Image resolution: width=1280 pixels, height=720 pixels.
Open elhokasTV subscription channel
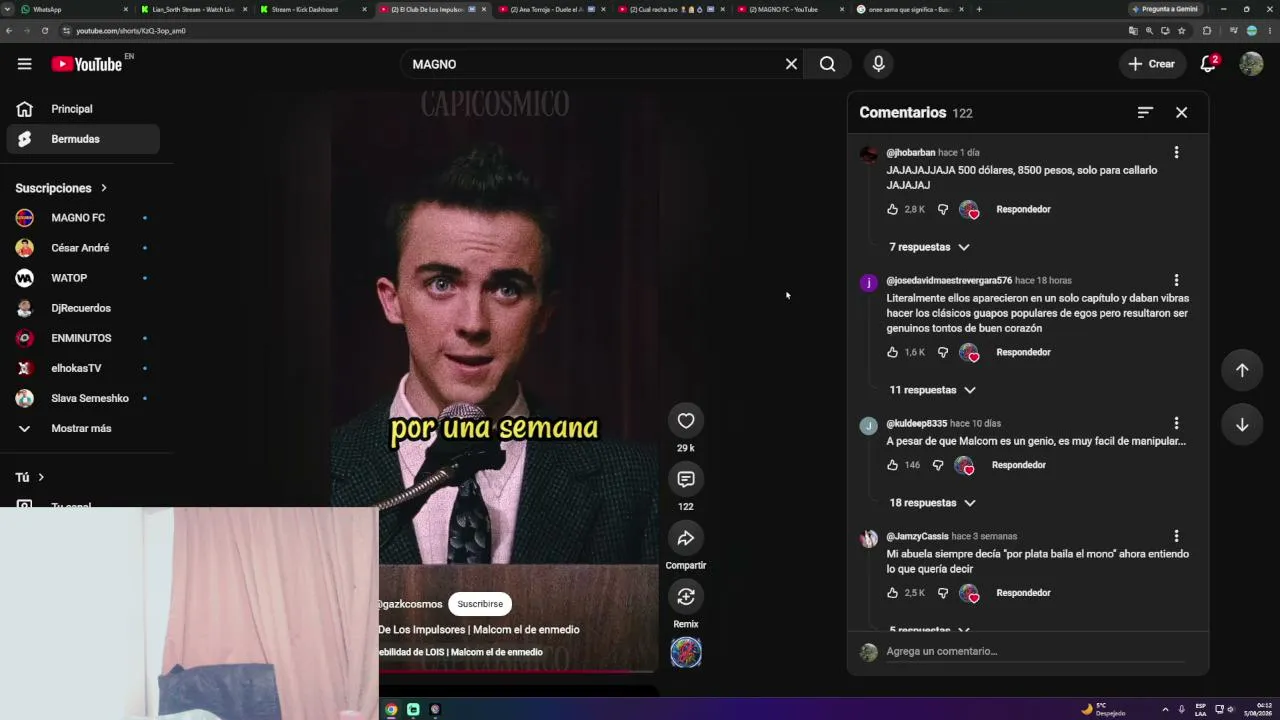click(83, 368)
